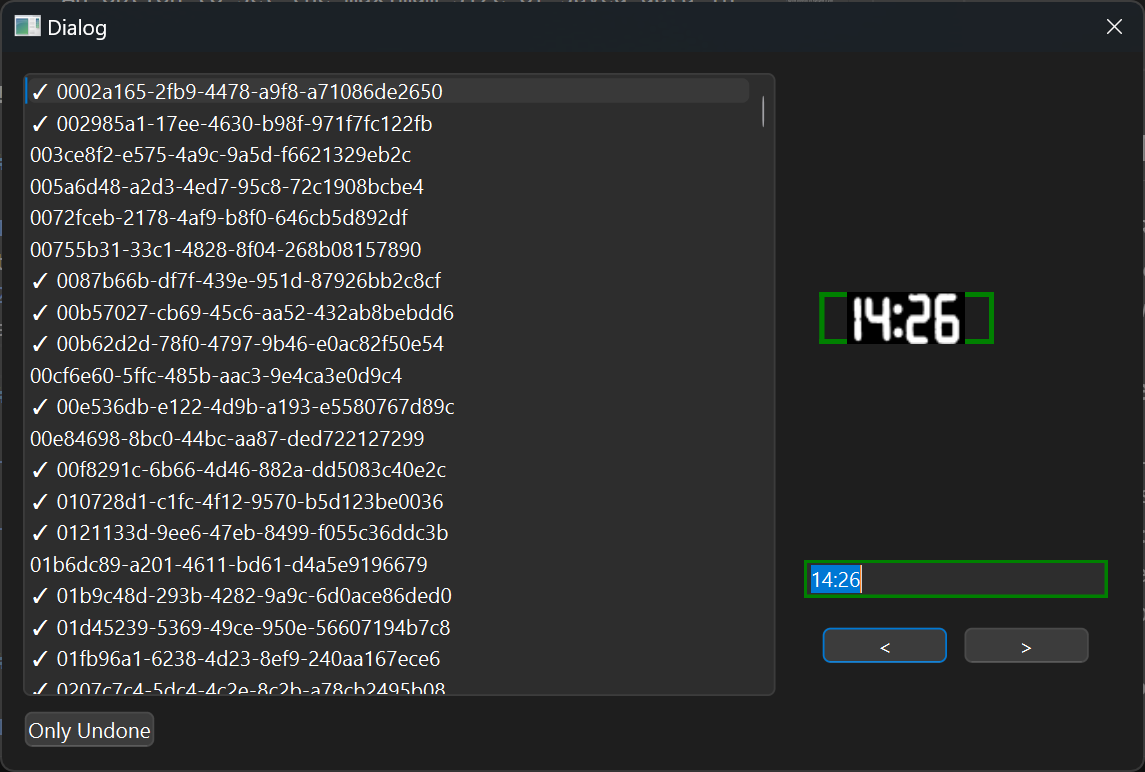The height and width of the screenshot is (772, 1145).
Task: Toggle the Only Undone button
Action: pyautogui.click(x=89, y=730)
